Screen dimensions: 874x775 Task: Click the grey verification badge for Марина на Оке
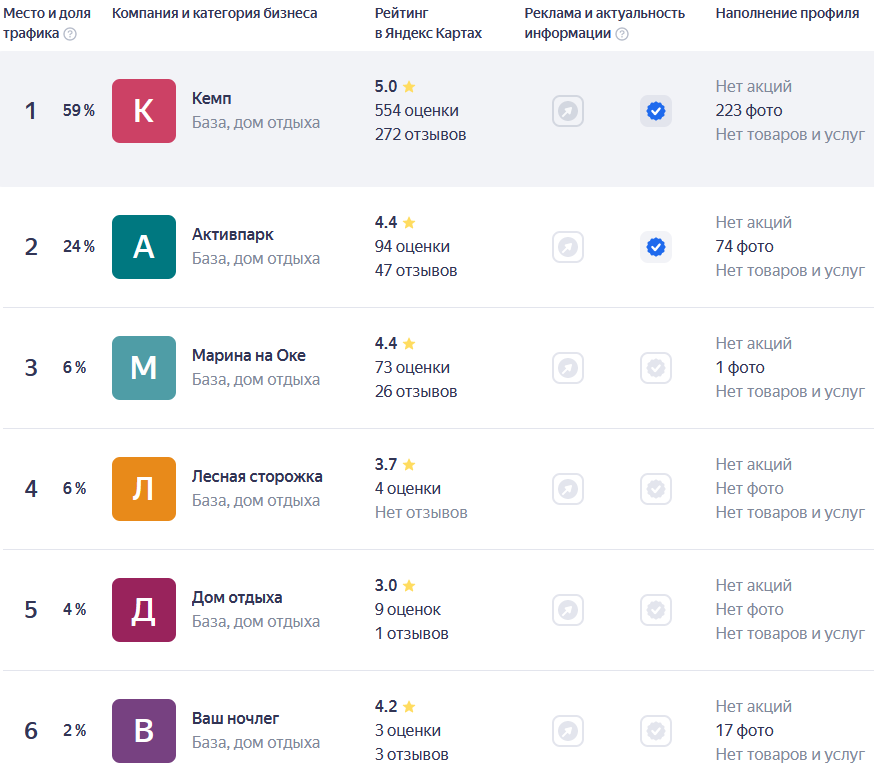[656, 368]
